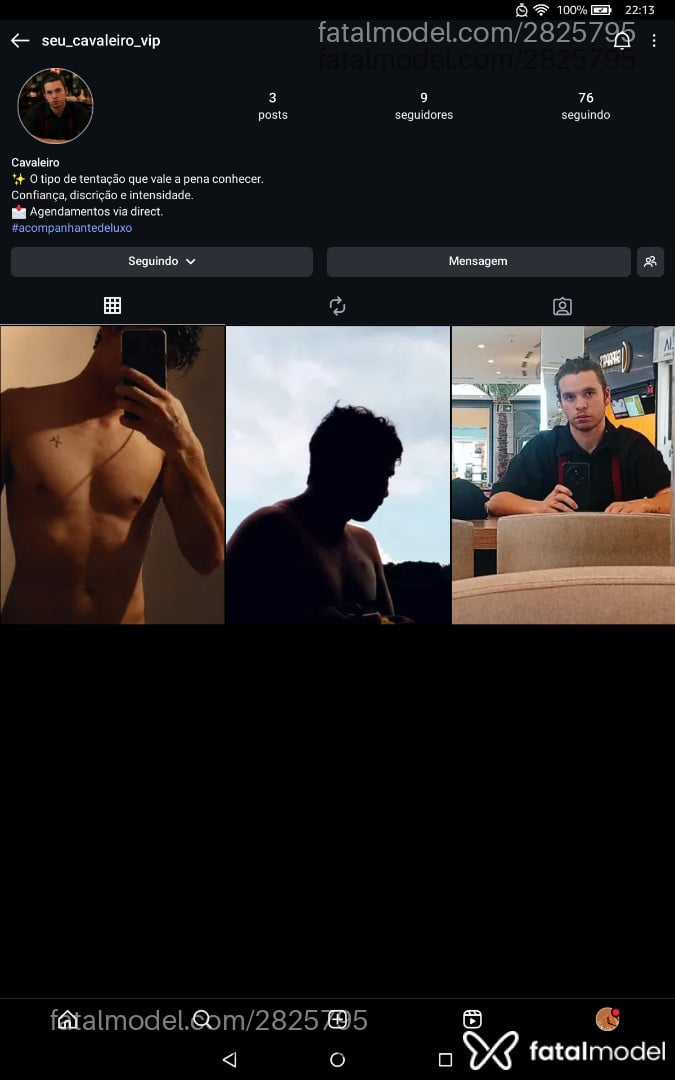
Task: Open the Reels tab icon
Action: click(x=472, y=1019)
